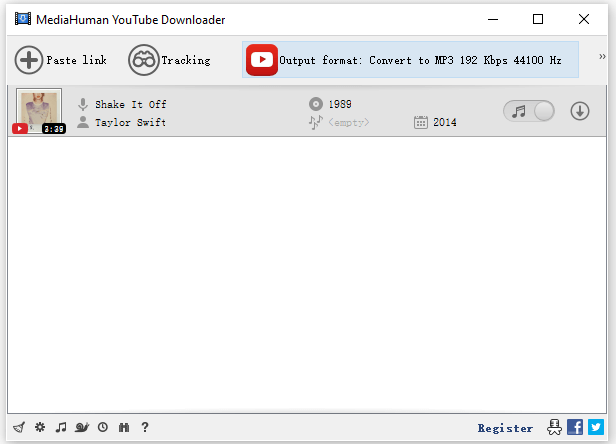Image resolution: width=616 pixels, height=444 pixels.
Task: Toggle the audio/video format switch
Action: 529,111
